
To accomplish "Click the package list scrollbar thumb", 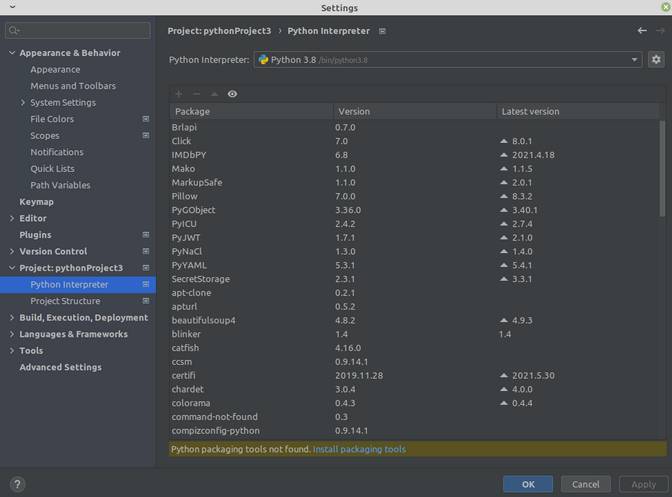I will click(663, 169).
